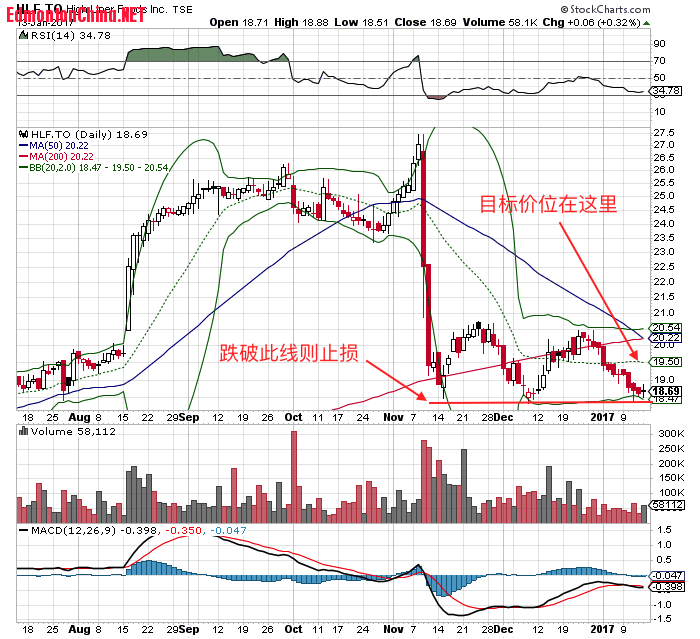Click the -1.5 label on MACD axis

(x=664, y=619)
